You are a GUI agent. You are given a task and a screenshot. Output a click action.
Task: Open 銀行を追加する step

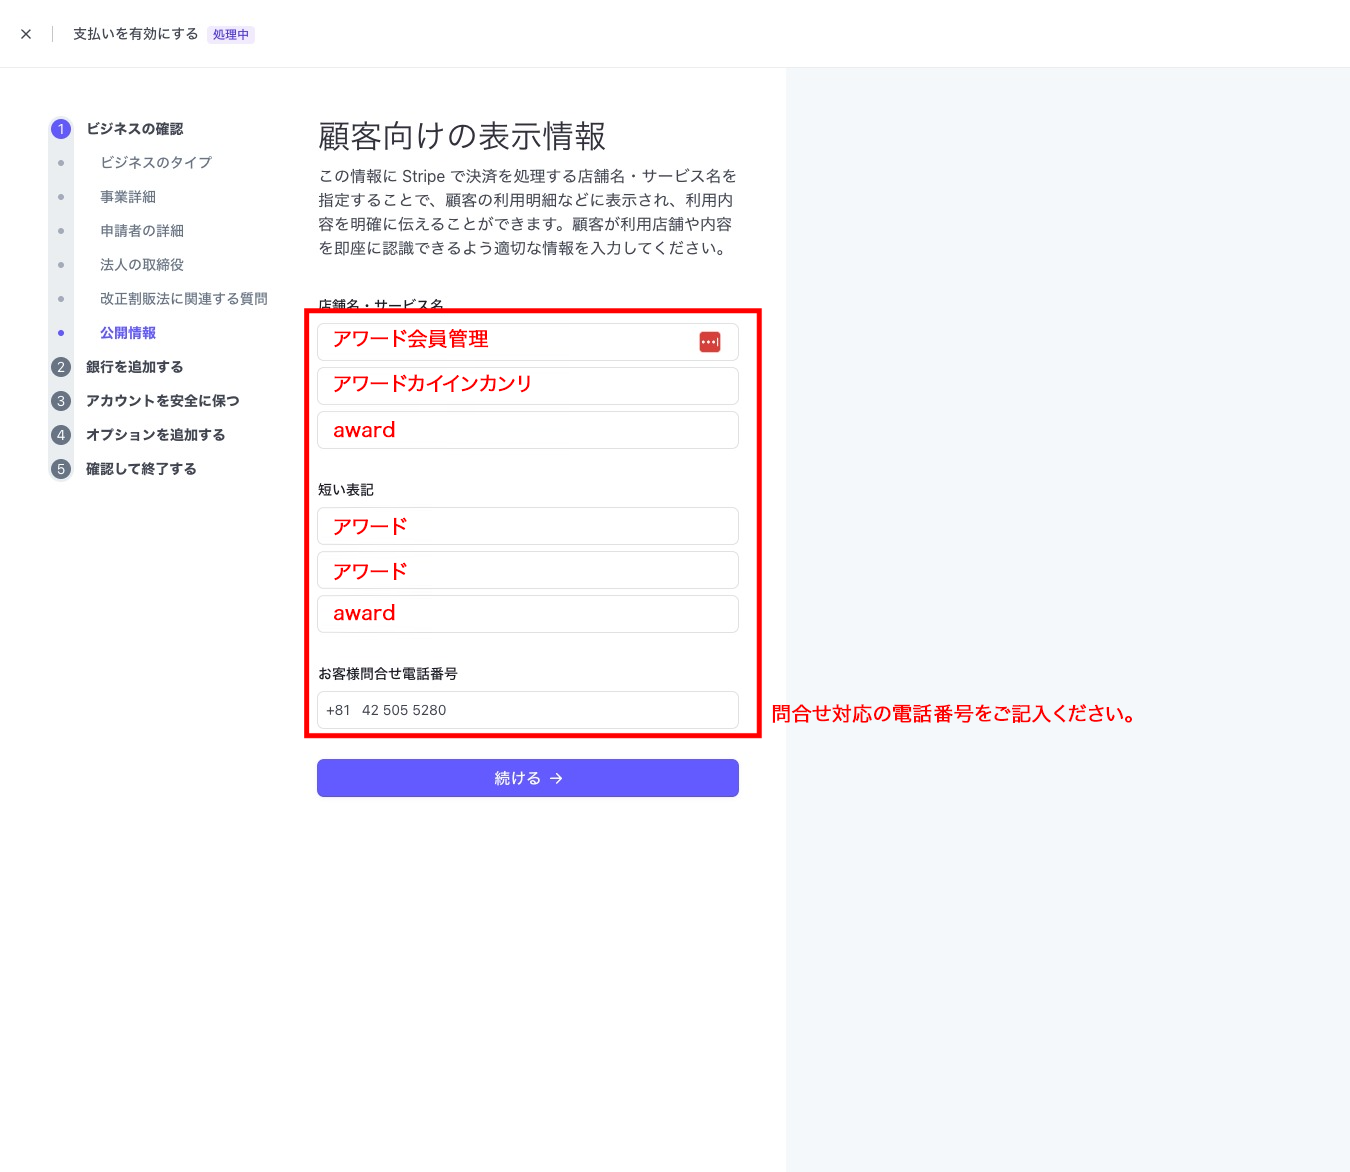pos(134,367)
